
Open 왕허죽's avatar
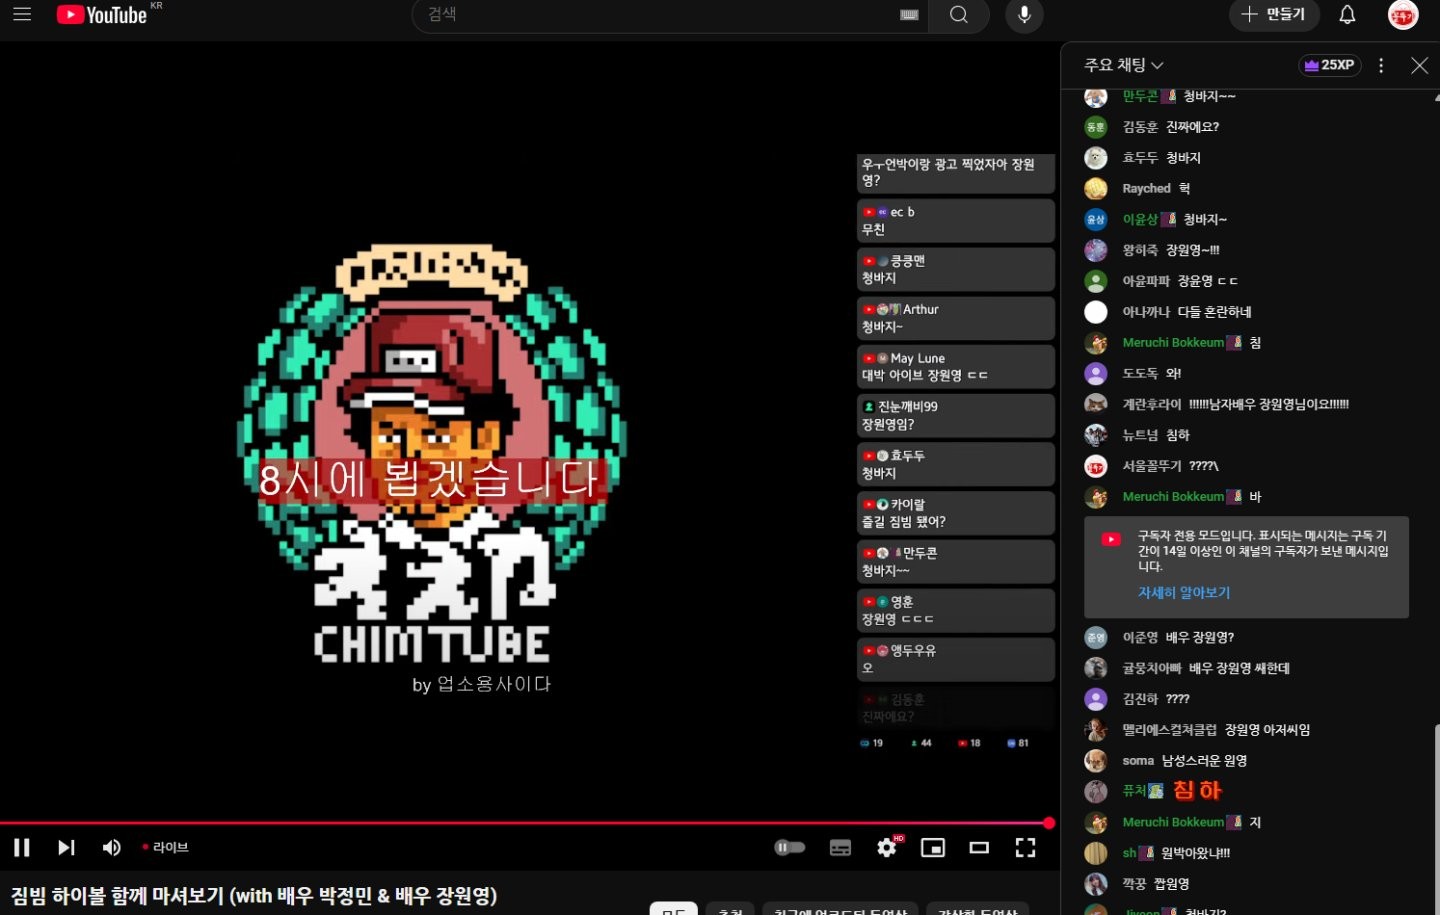[1096, 250]
